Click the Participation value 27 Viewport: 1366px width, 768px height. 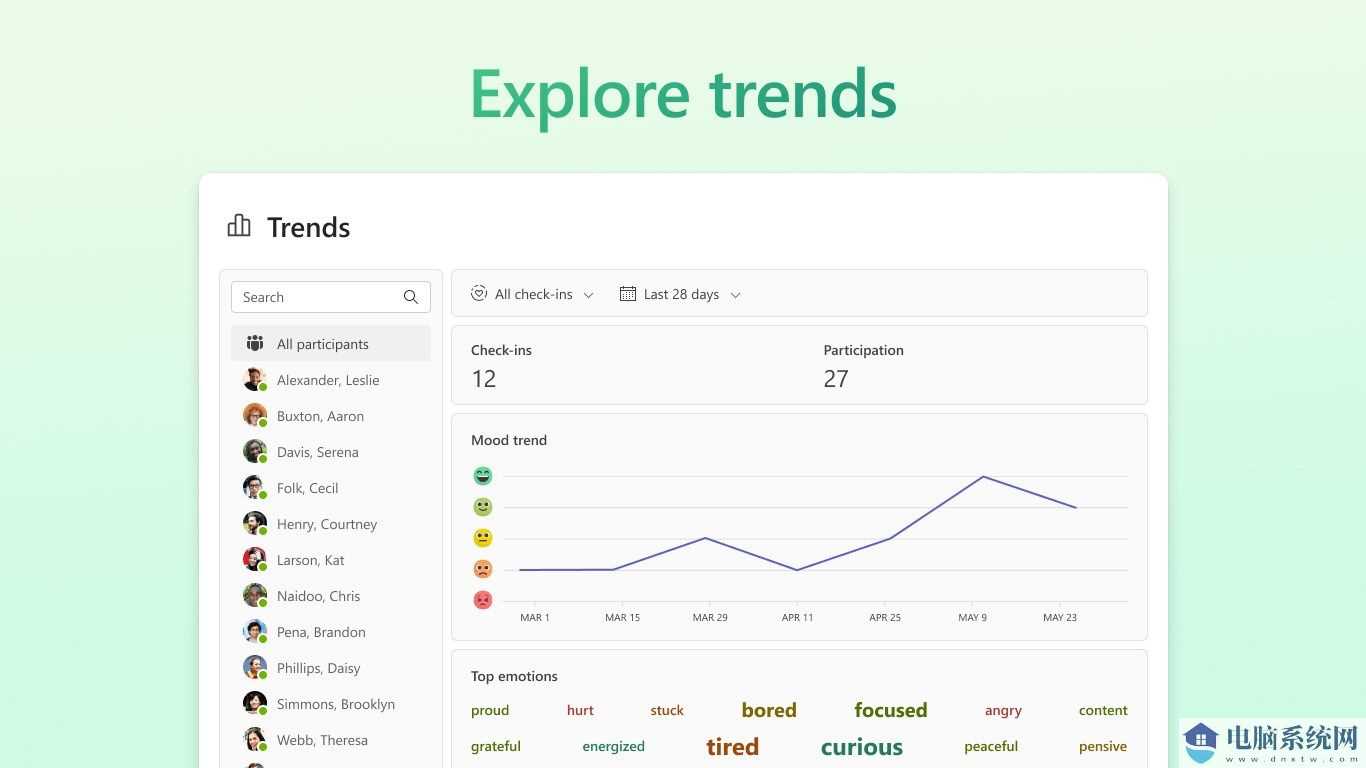click(x=836, y=379)
